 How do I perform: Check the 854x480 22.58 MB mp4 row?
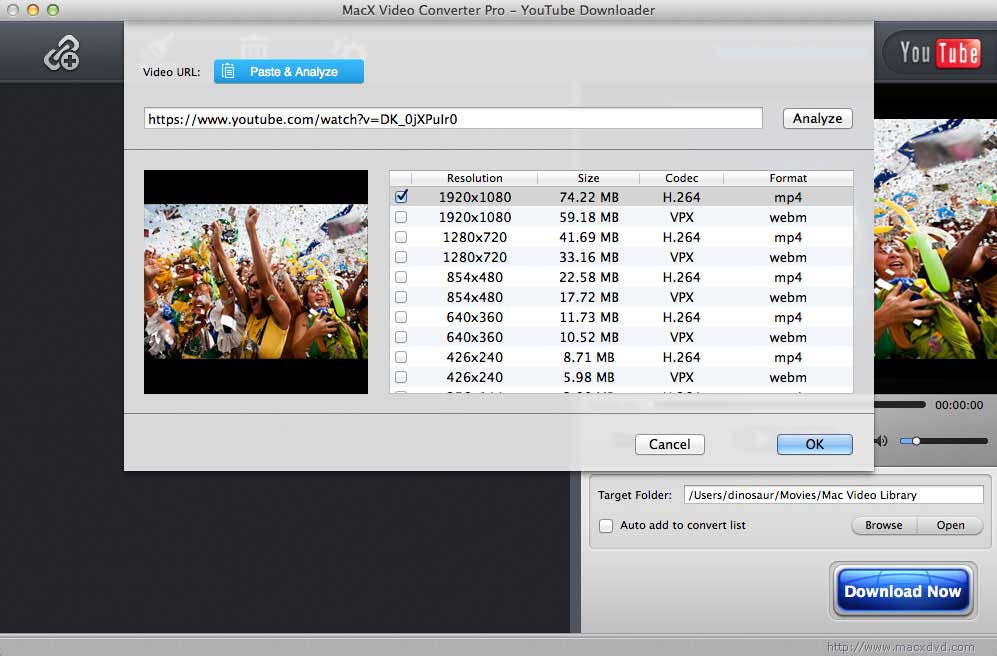coord(401,277)
